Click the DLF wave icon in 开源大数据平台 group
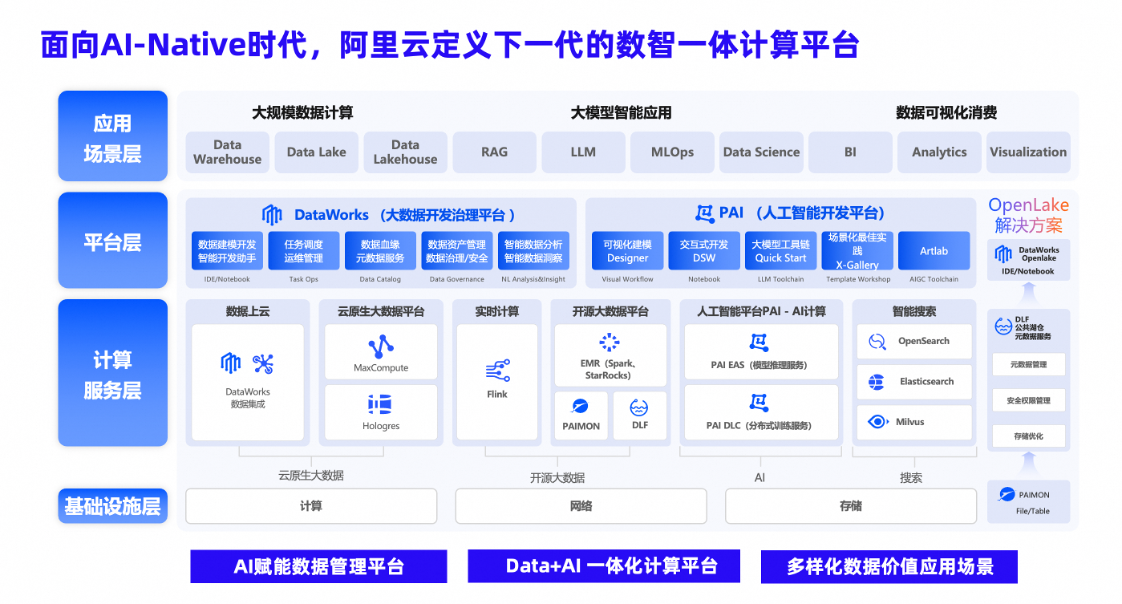 [x=639, y=407]
